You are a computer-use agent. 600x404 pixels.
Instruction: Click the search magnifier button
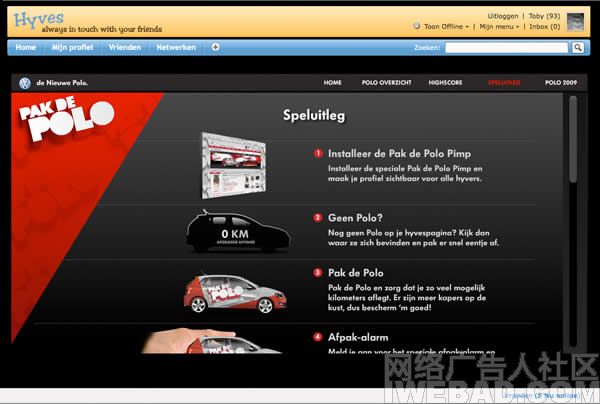click(x=579, y=47)
